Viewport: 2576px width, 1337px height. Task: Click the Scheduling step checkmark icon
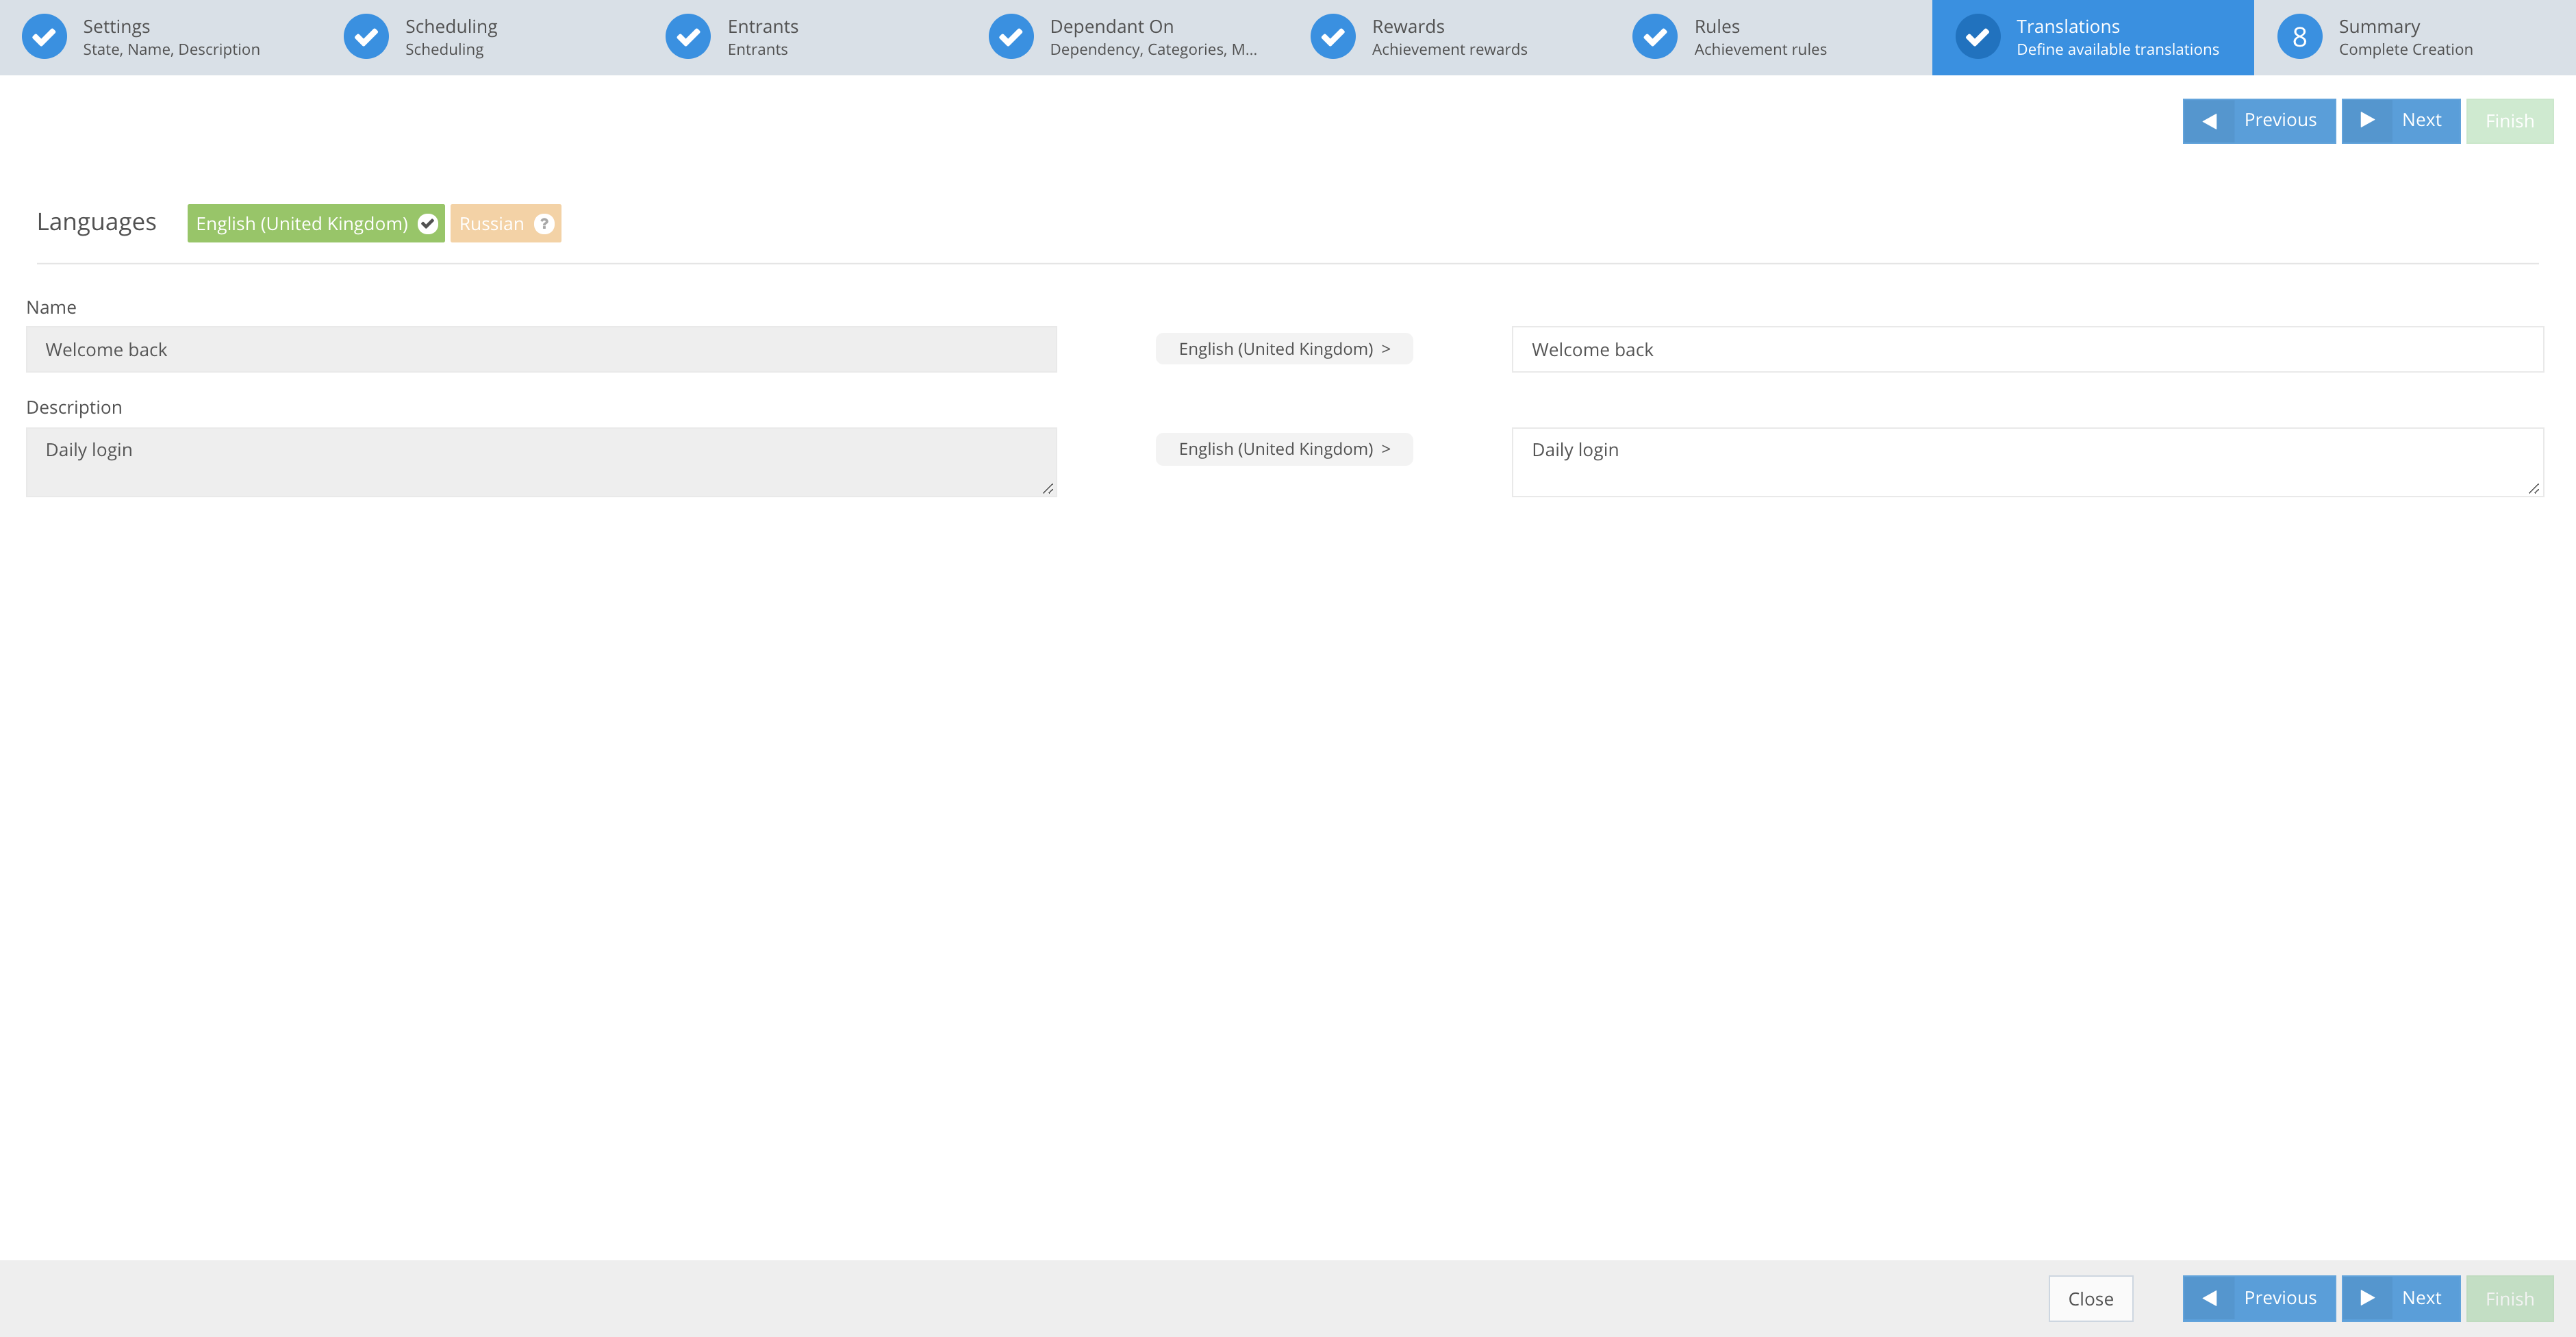point(366,37)
